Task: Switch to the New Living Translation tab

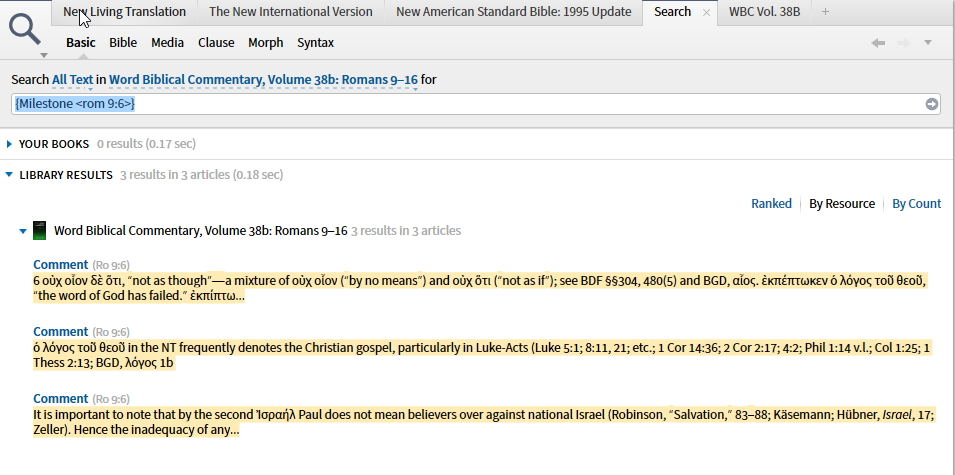Action: pos(124,12)
